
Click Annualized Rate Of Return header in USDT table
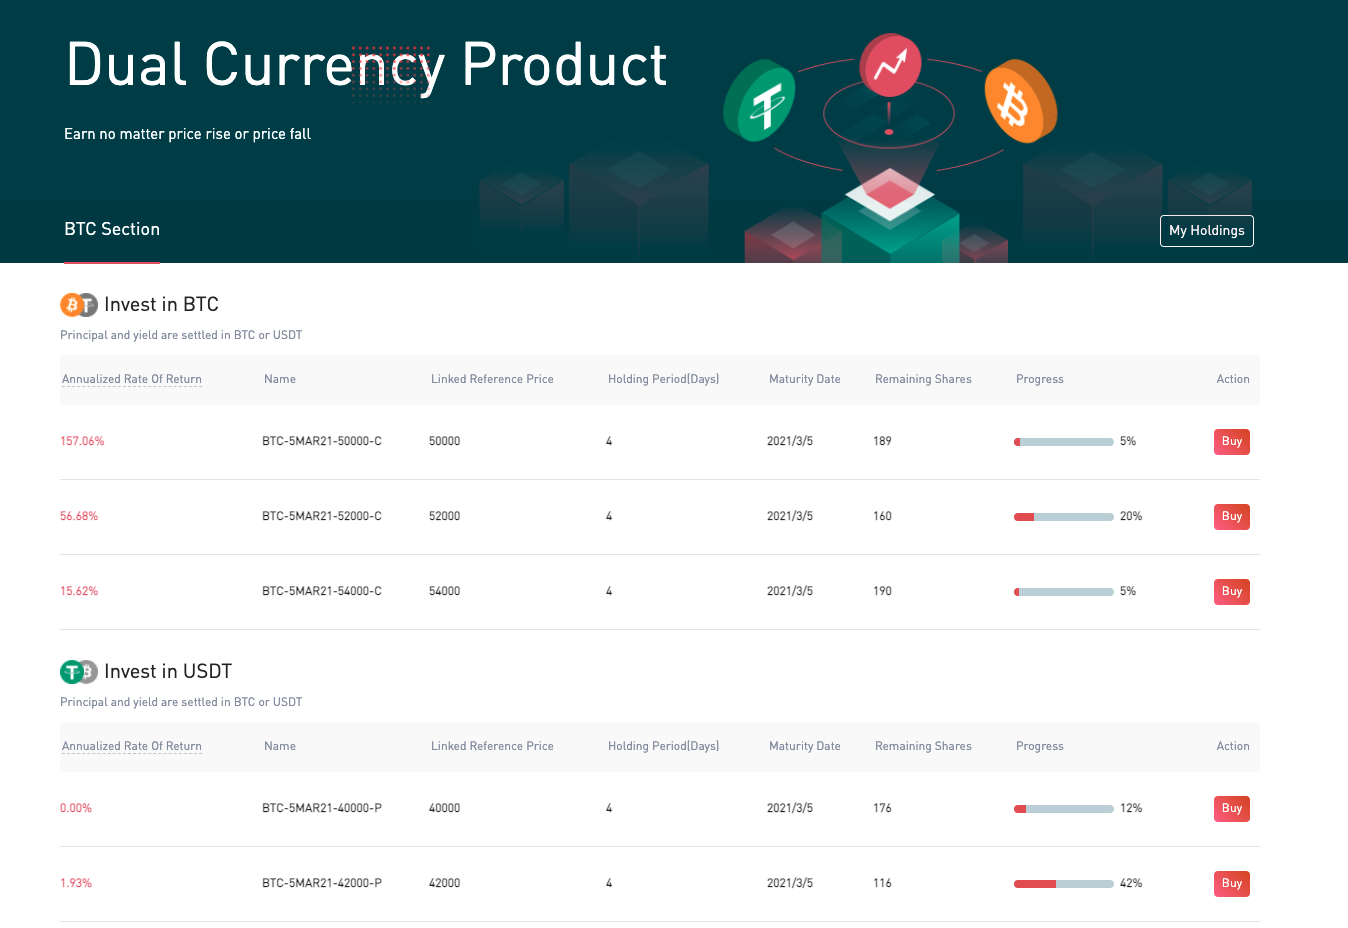pos(132,746)
